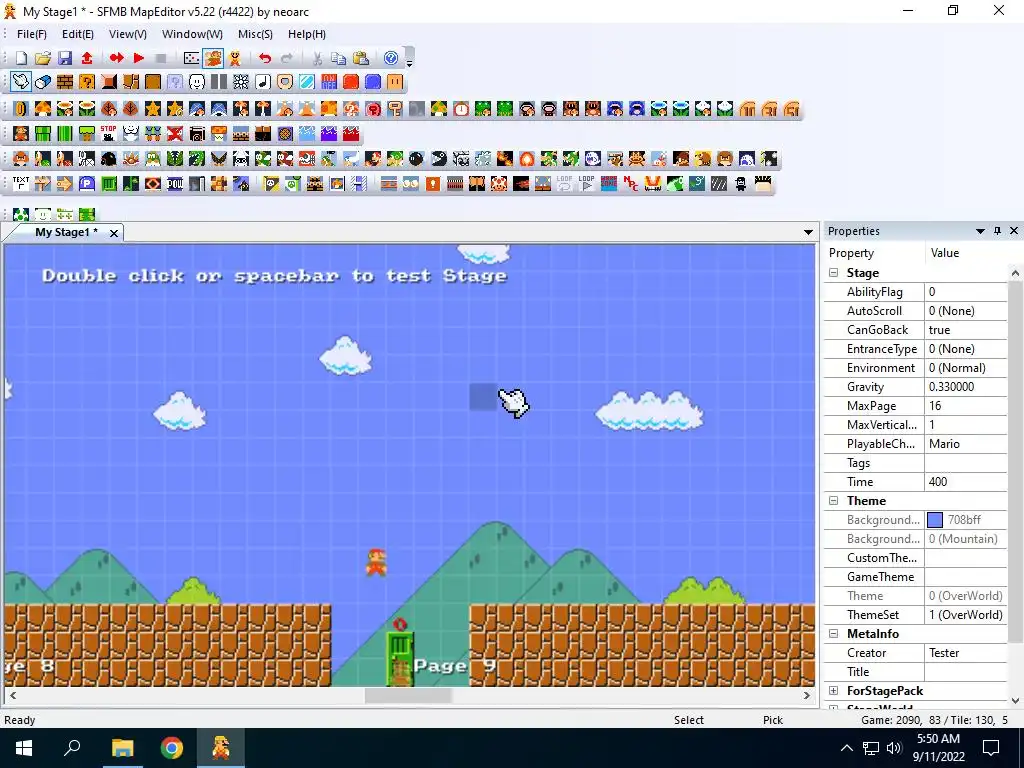Open Window menu
Viewport: 1024px width, 768px height.
tap(192, 34)
